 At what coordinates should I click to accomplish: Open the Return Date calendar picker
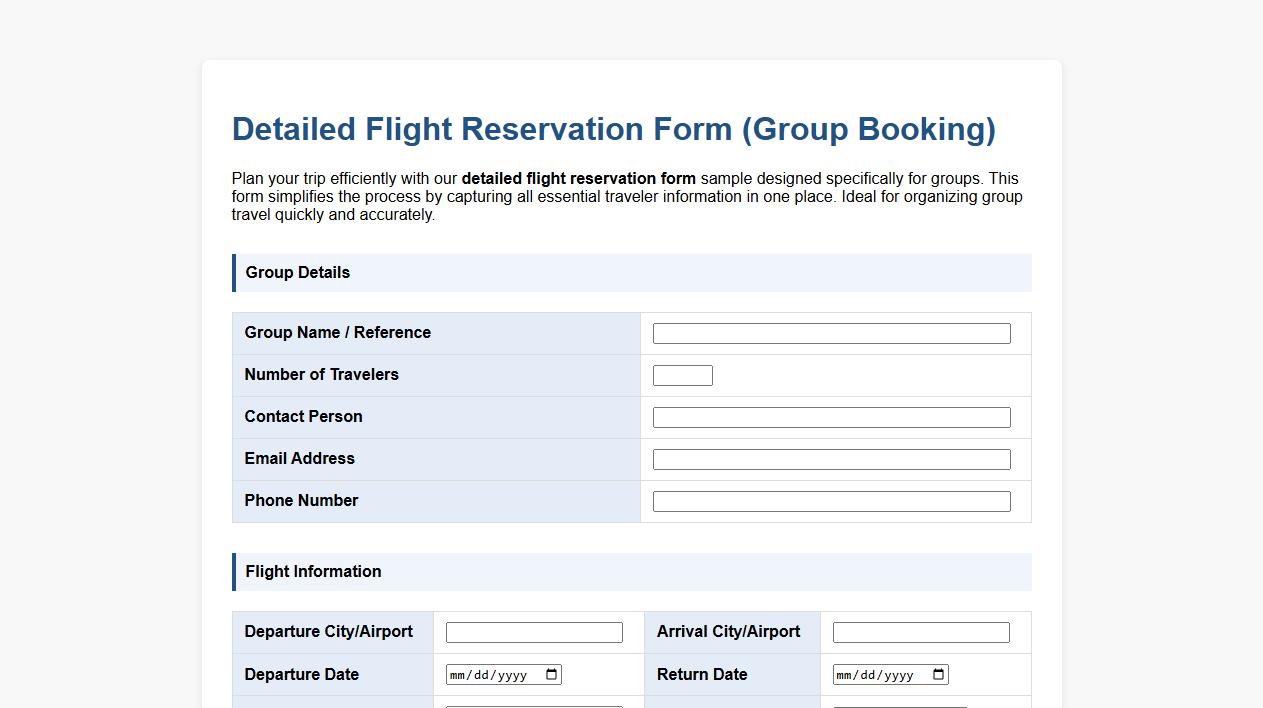938,674
